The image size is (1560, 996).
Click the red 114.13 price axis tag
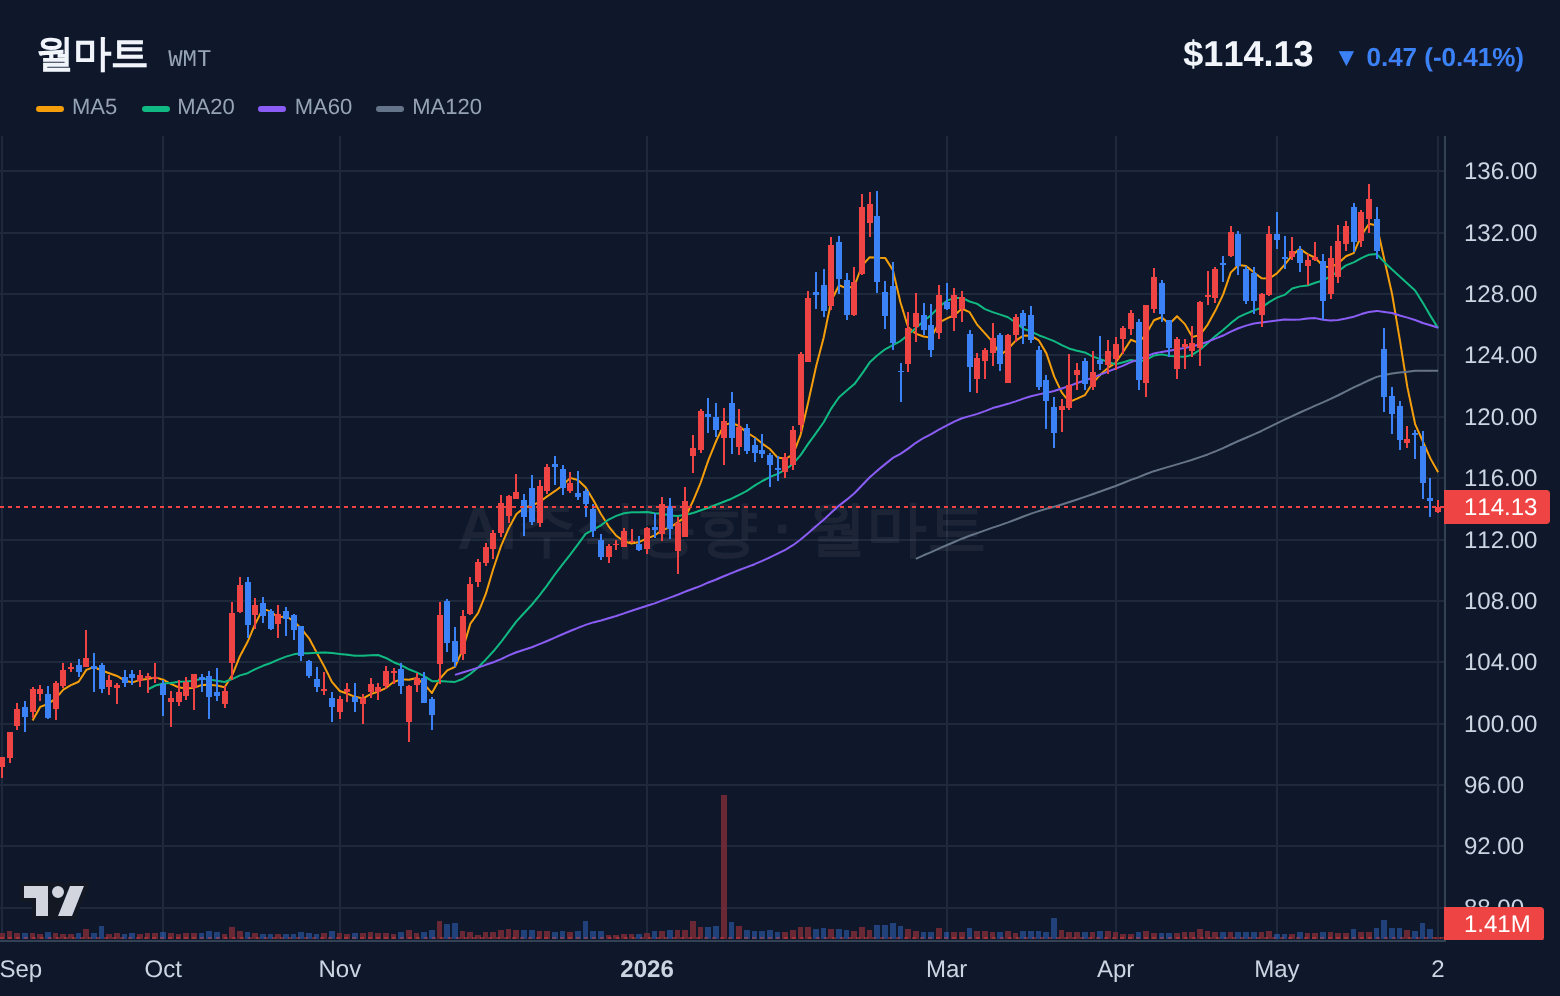1497,507
